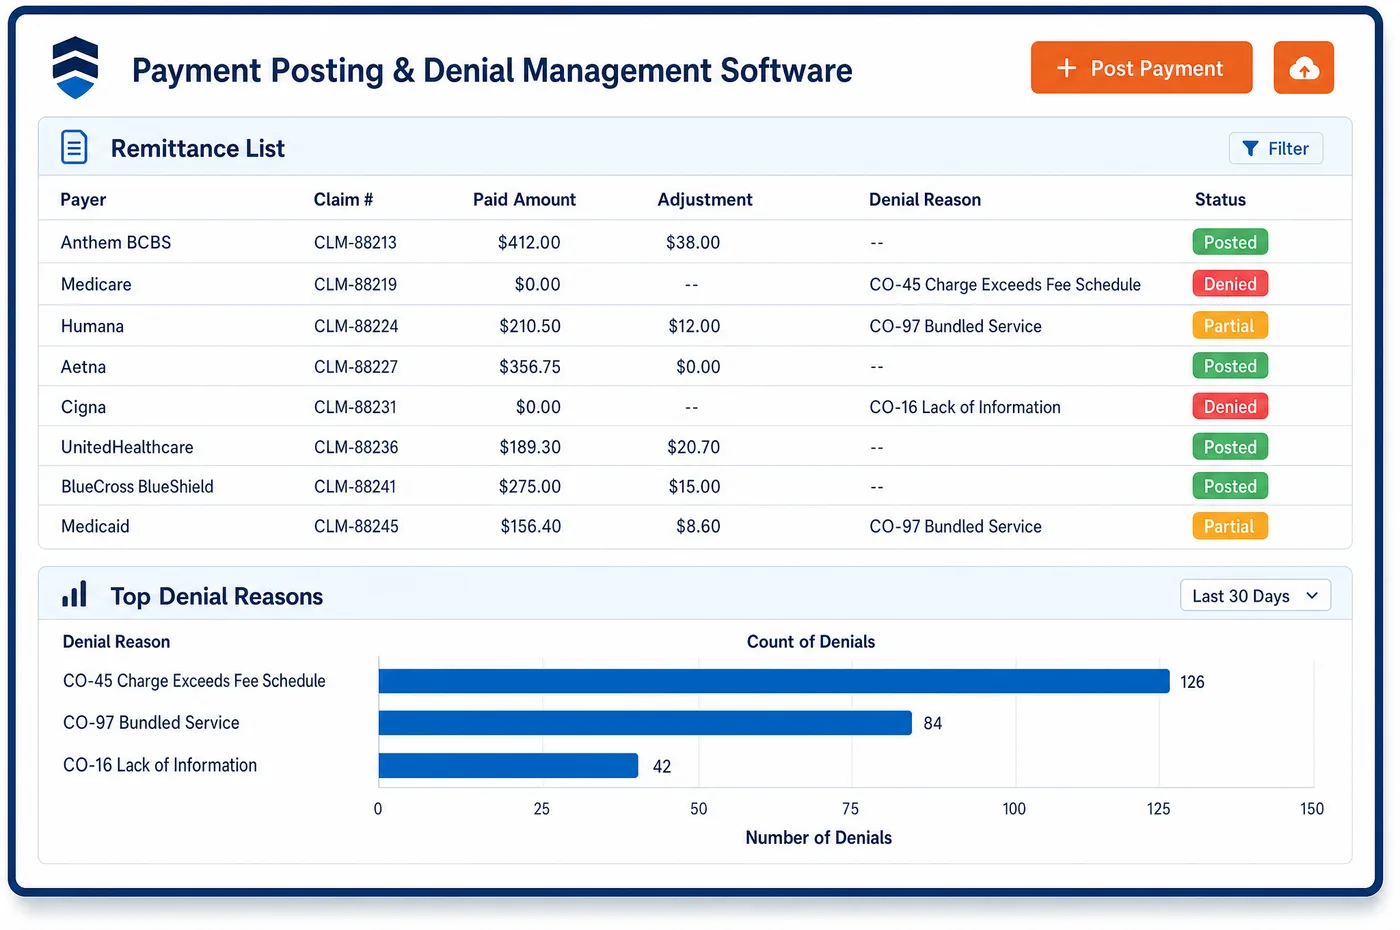Click claim number CLM-88227

[x=355, y=367]
